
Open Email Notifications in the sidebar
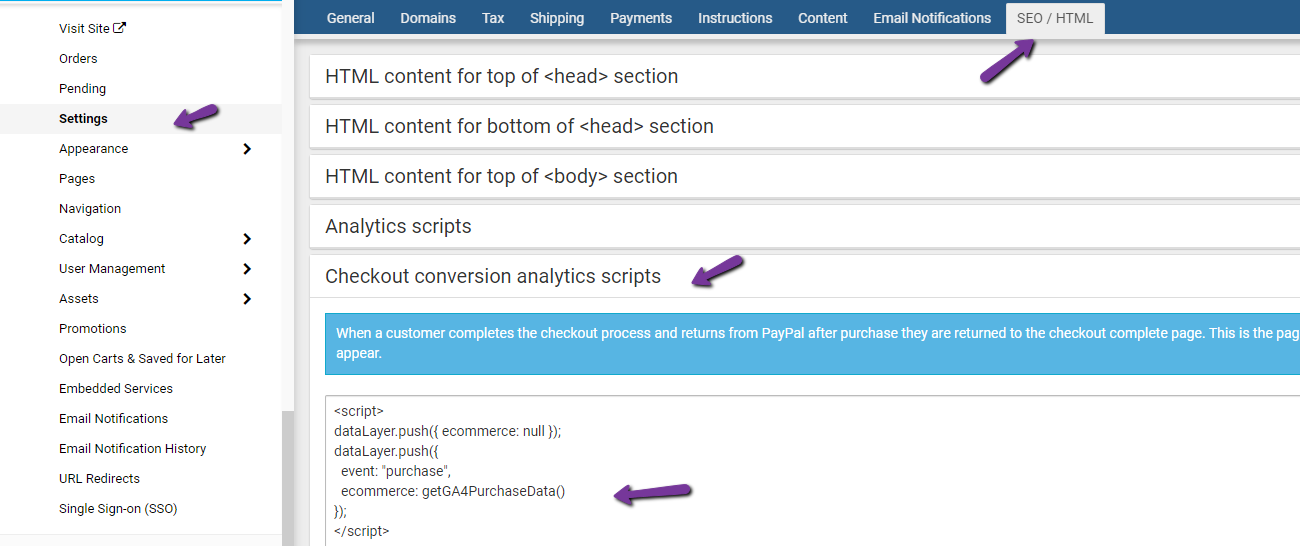coord(113,419)
